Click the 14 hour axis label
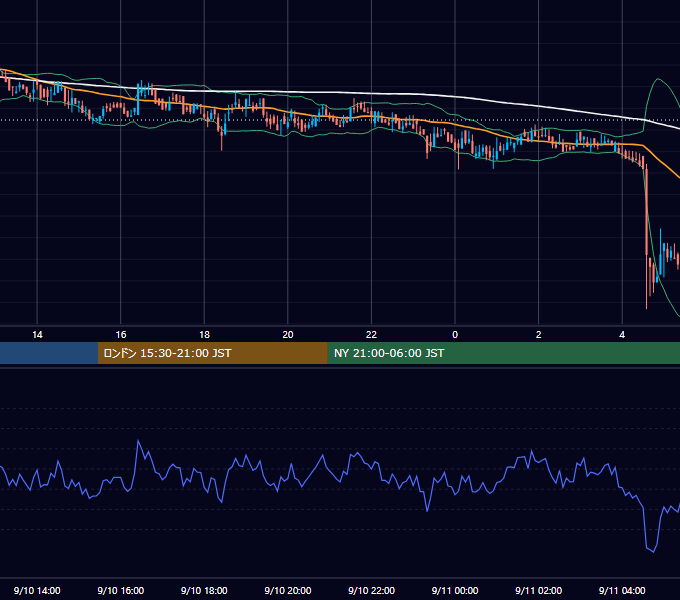 pos(37,335)
